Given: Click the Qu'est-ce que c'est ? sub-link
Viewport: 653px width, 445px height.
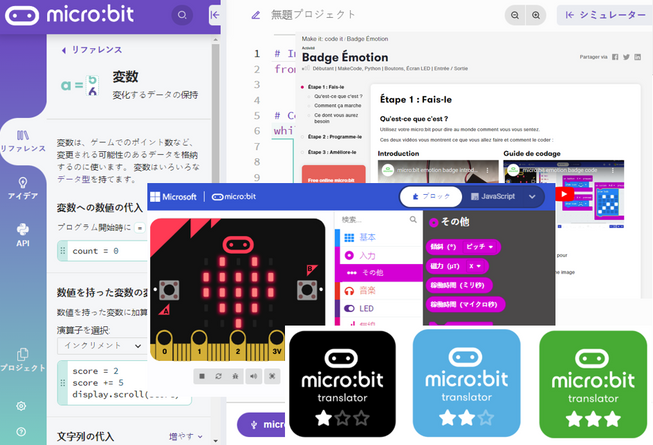Looking at the screenshot, I should (338, 96).
